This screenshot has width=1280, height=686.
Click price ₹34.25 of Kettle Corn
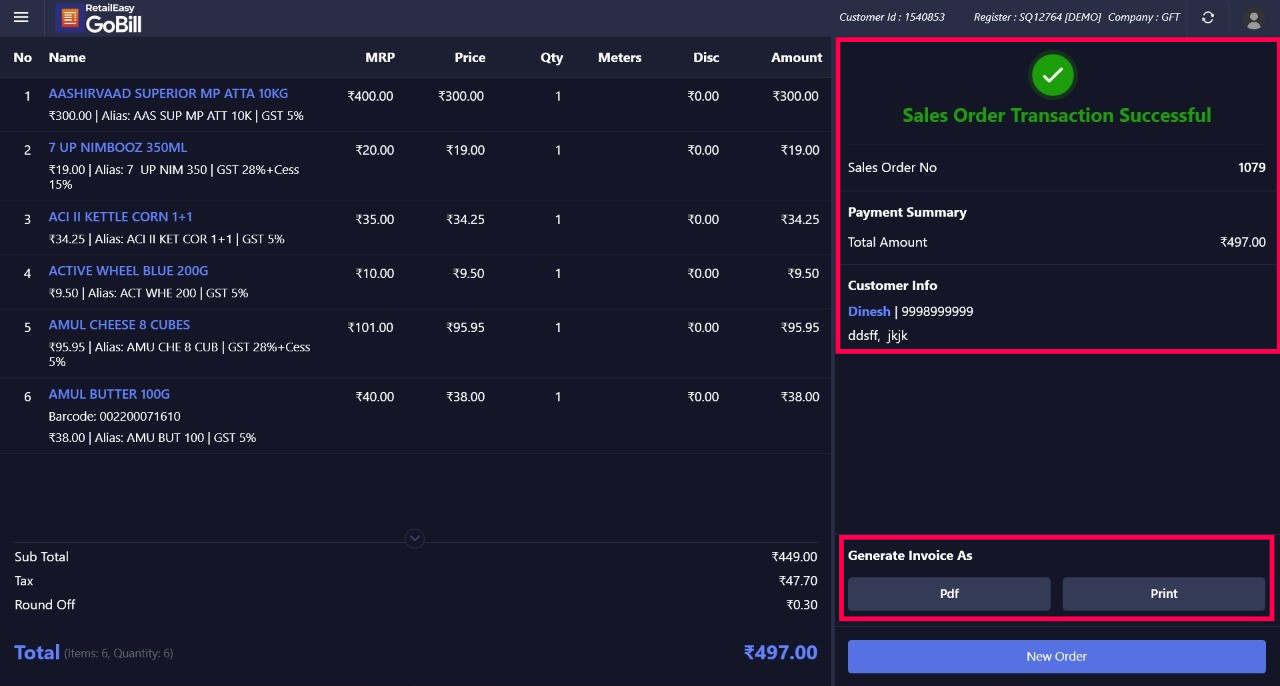(x=466, y=219)
